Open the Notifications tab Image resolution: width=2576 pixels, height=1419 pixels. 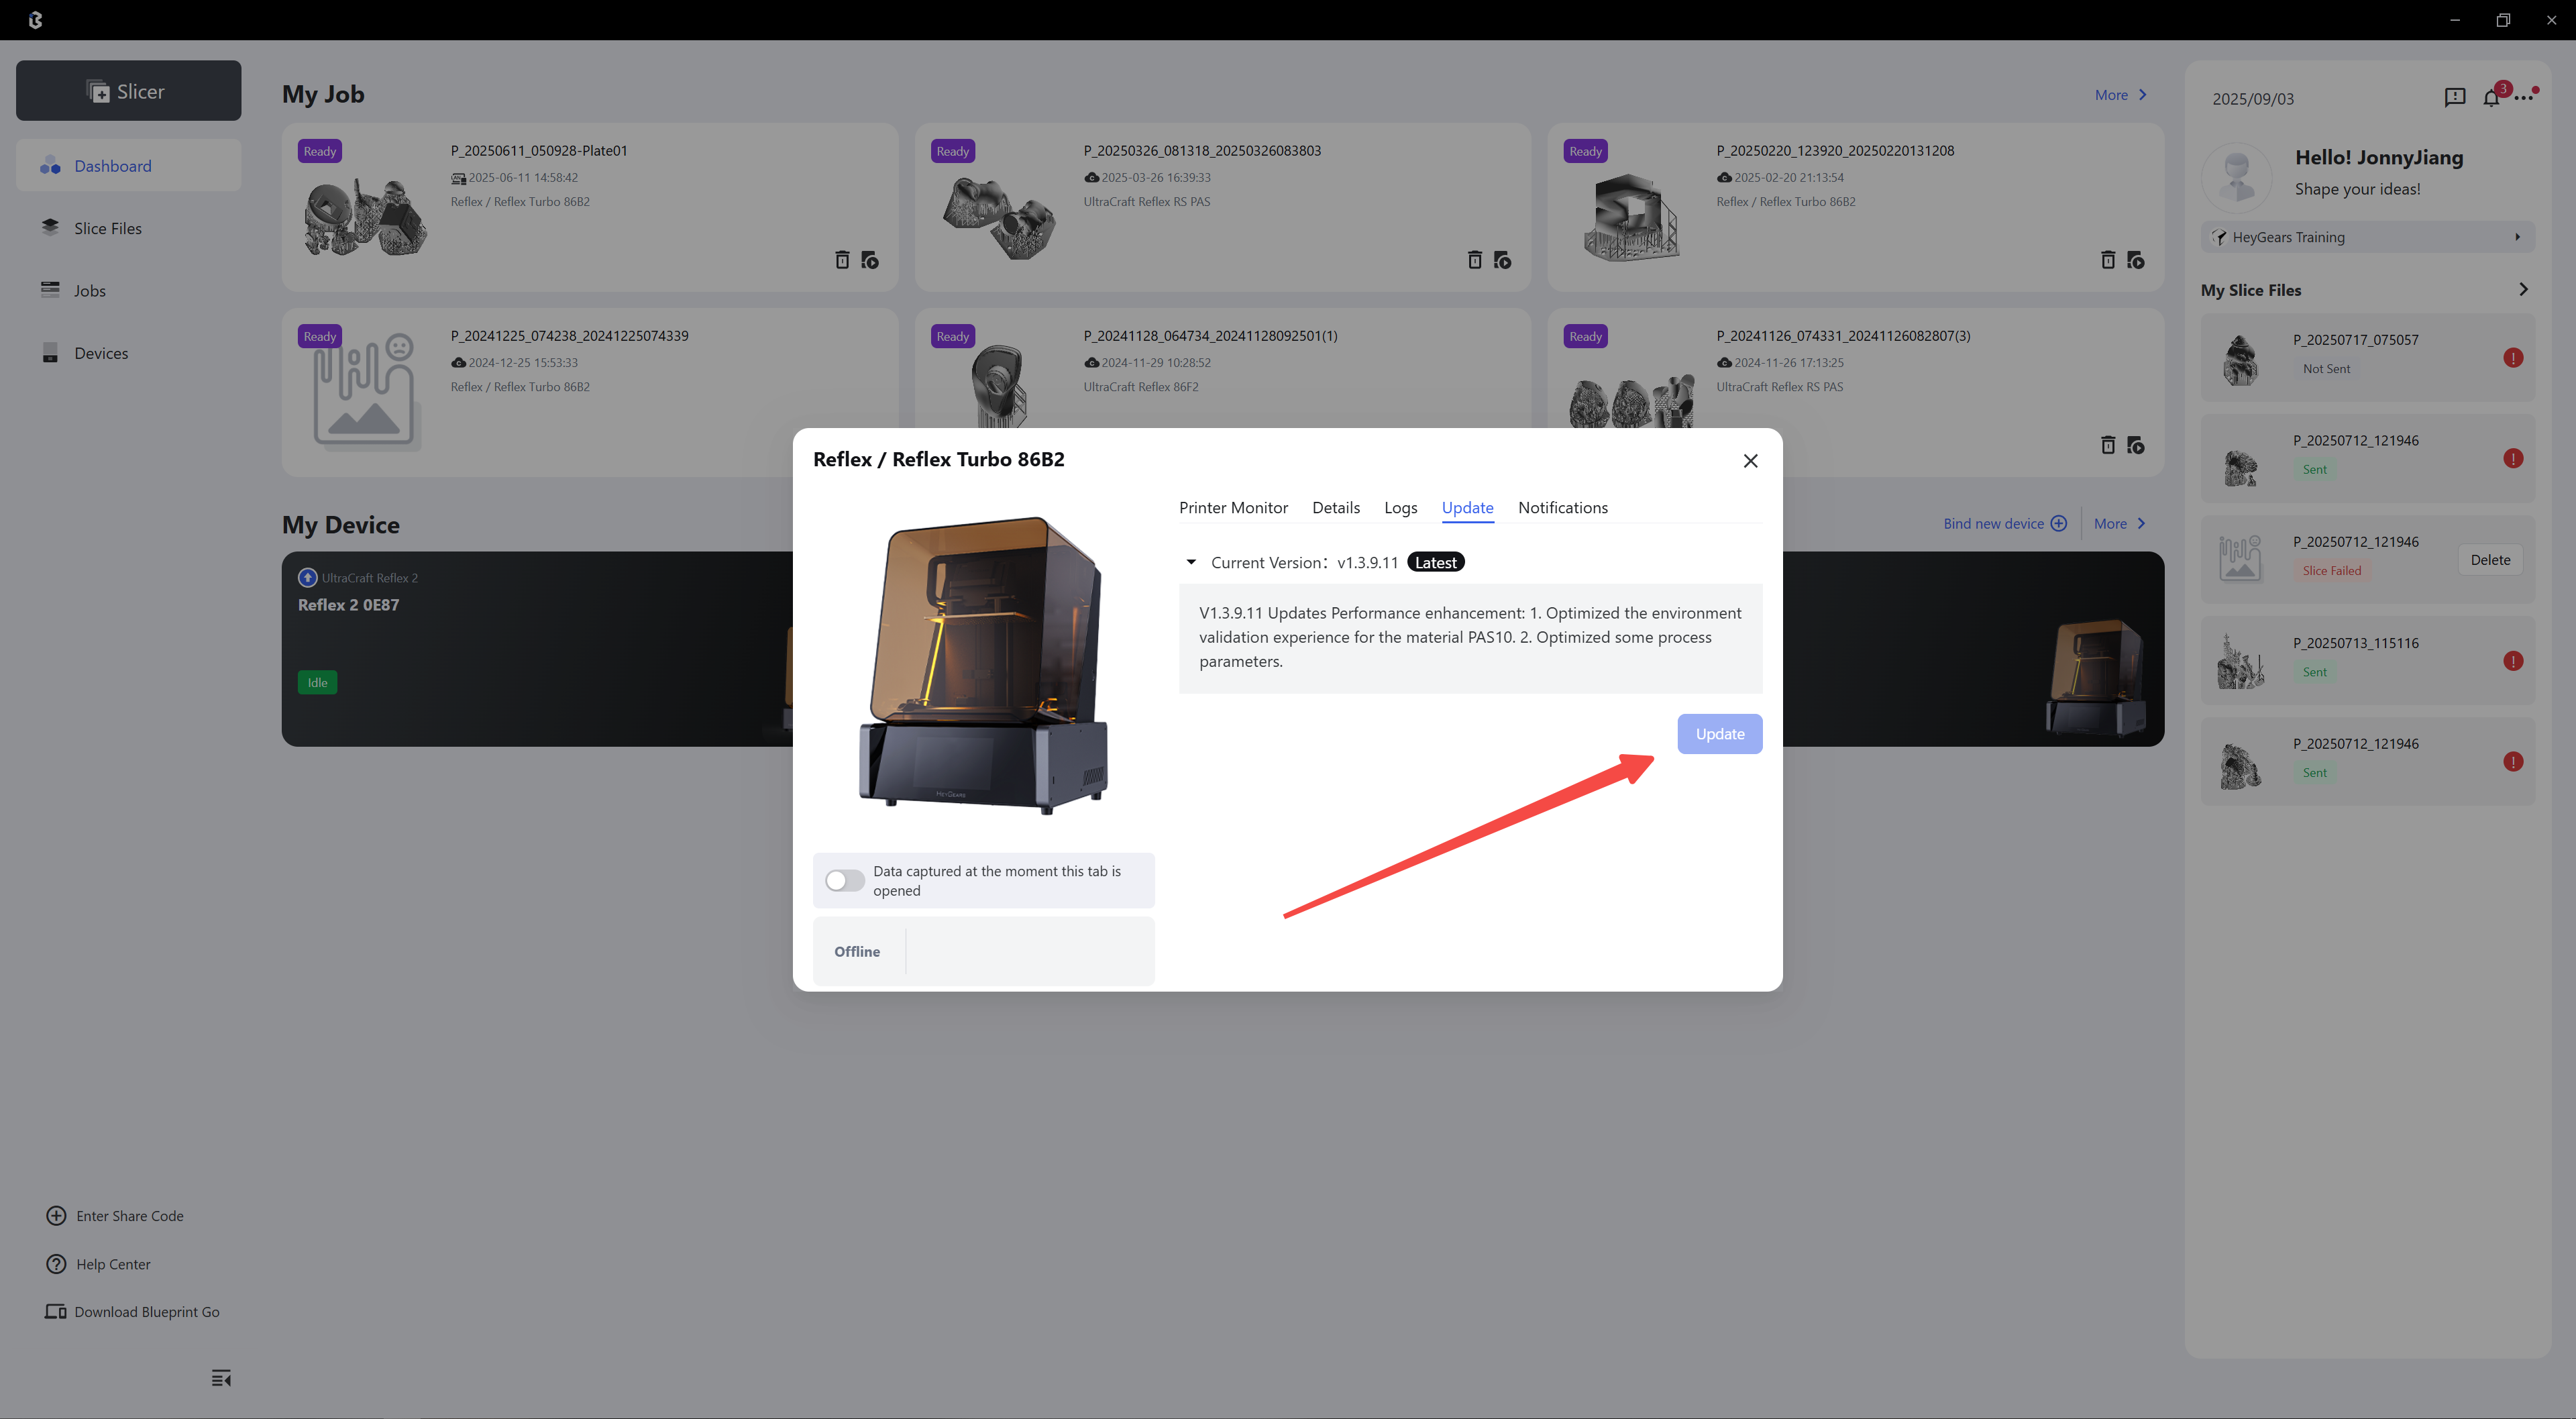1562,507
